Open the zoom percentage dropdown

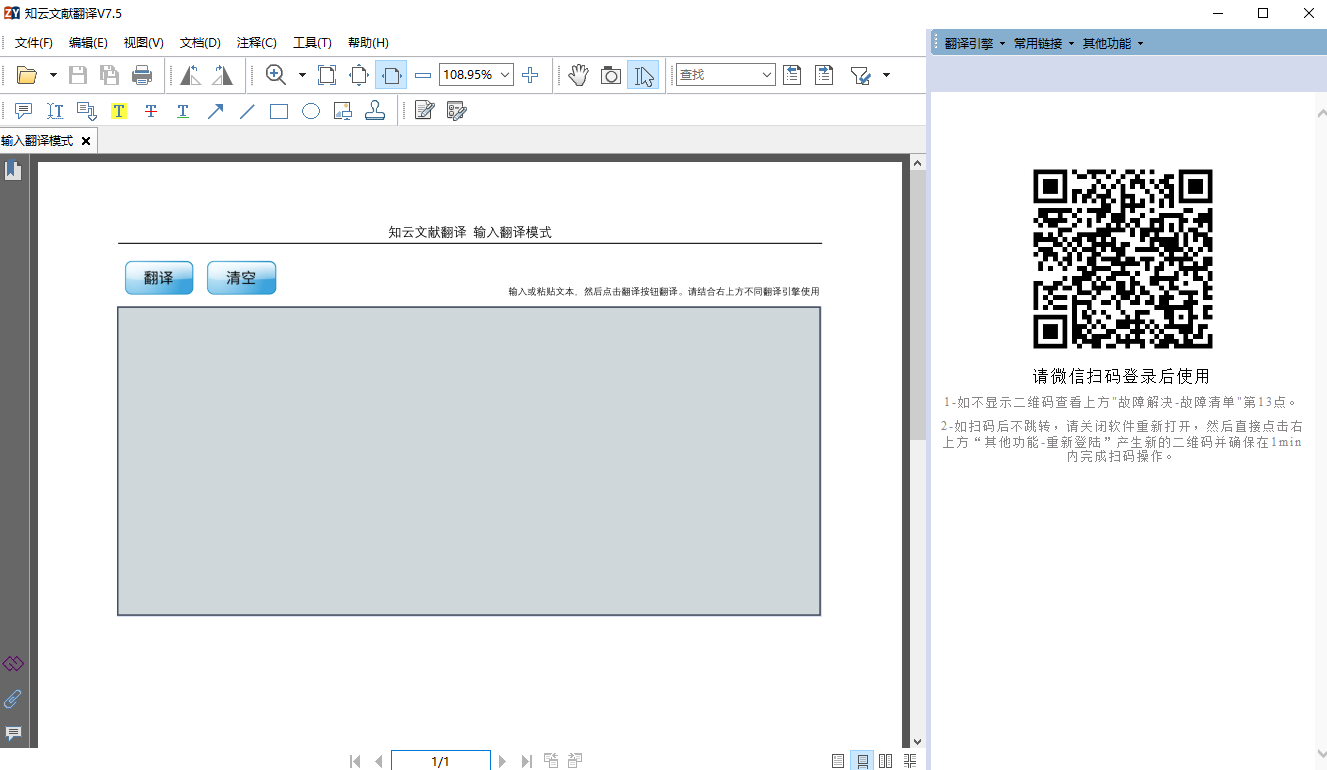(x=505, y=75)
